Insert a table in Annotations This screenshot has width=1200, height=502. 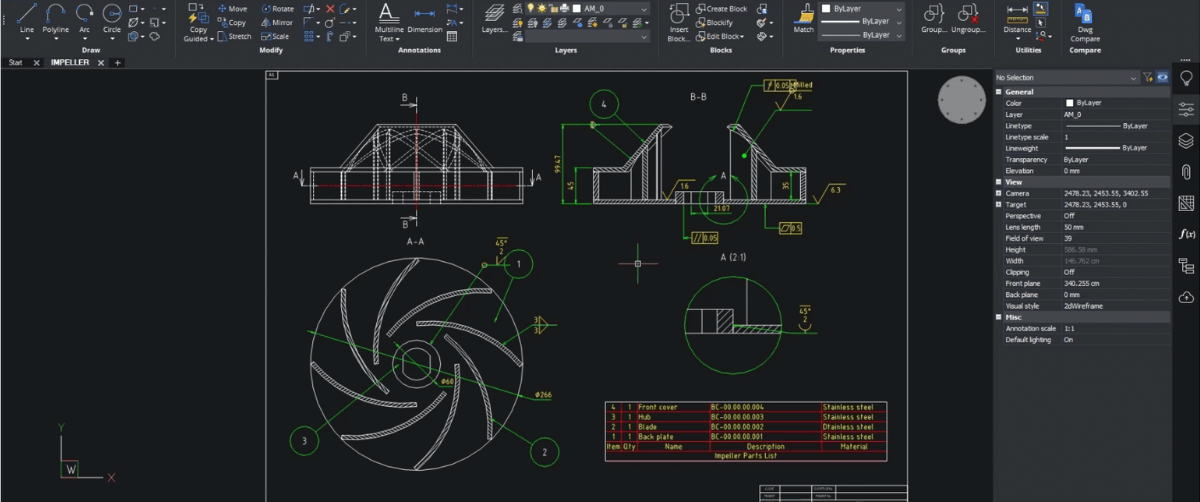click(452, 36)
